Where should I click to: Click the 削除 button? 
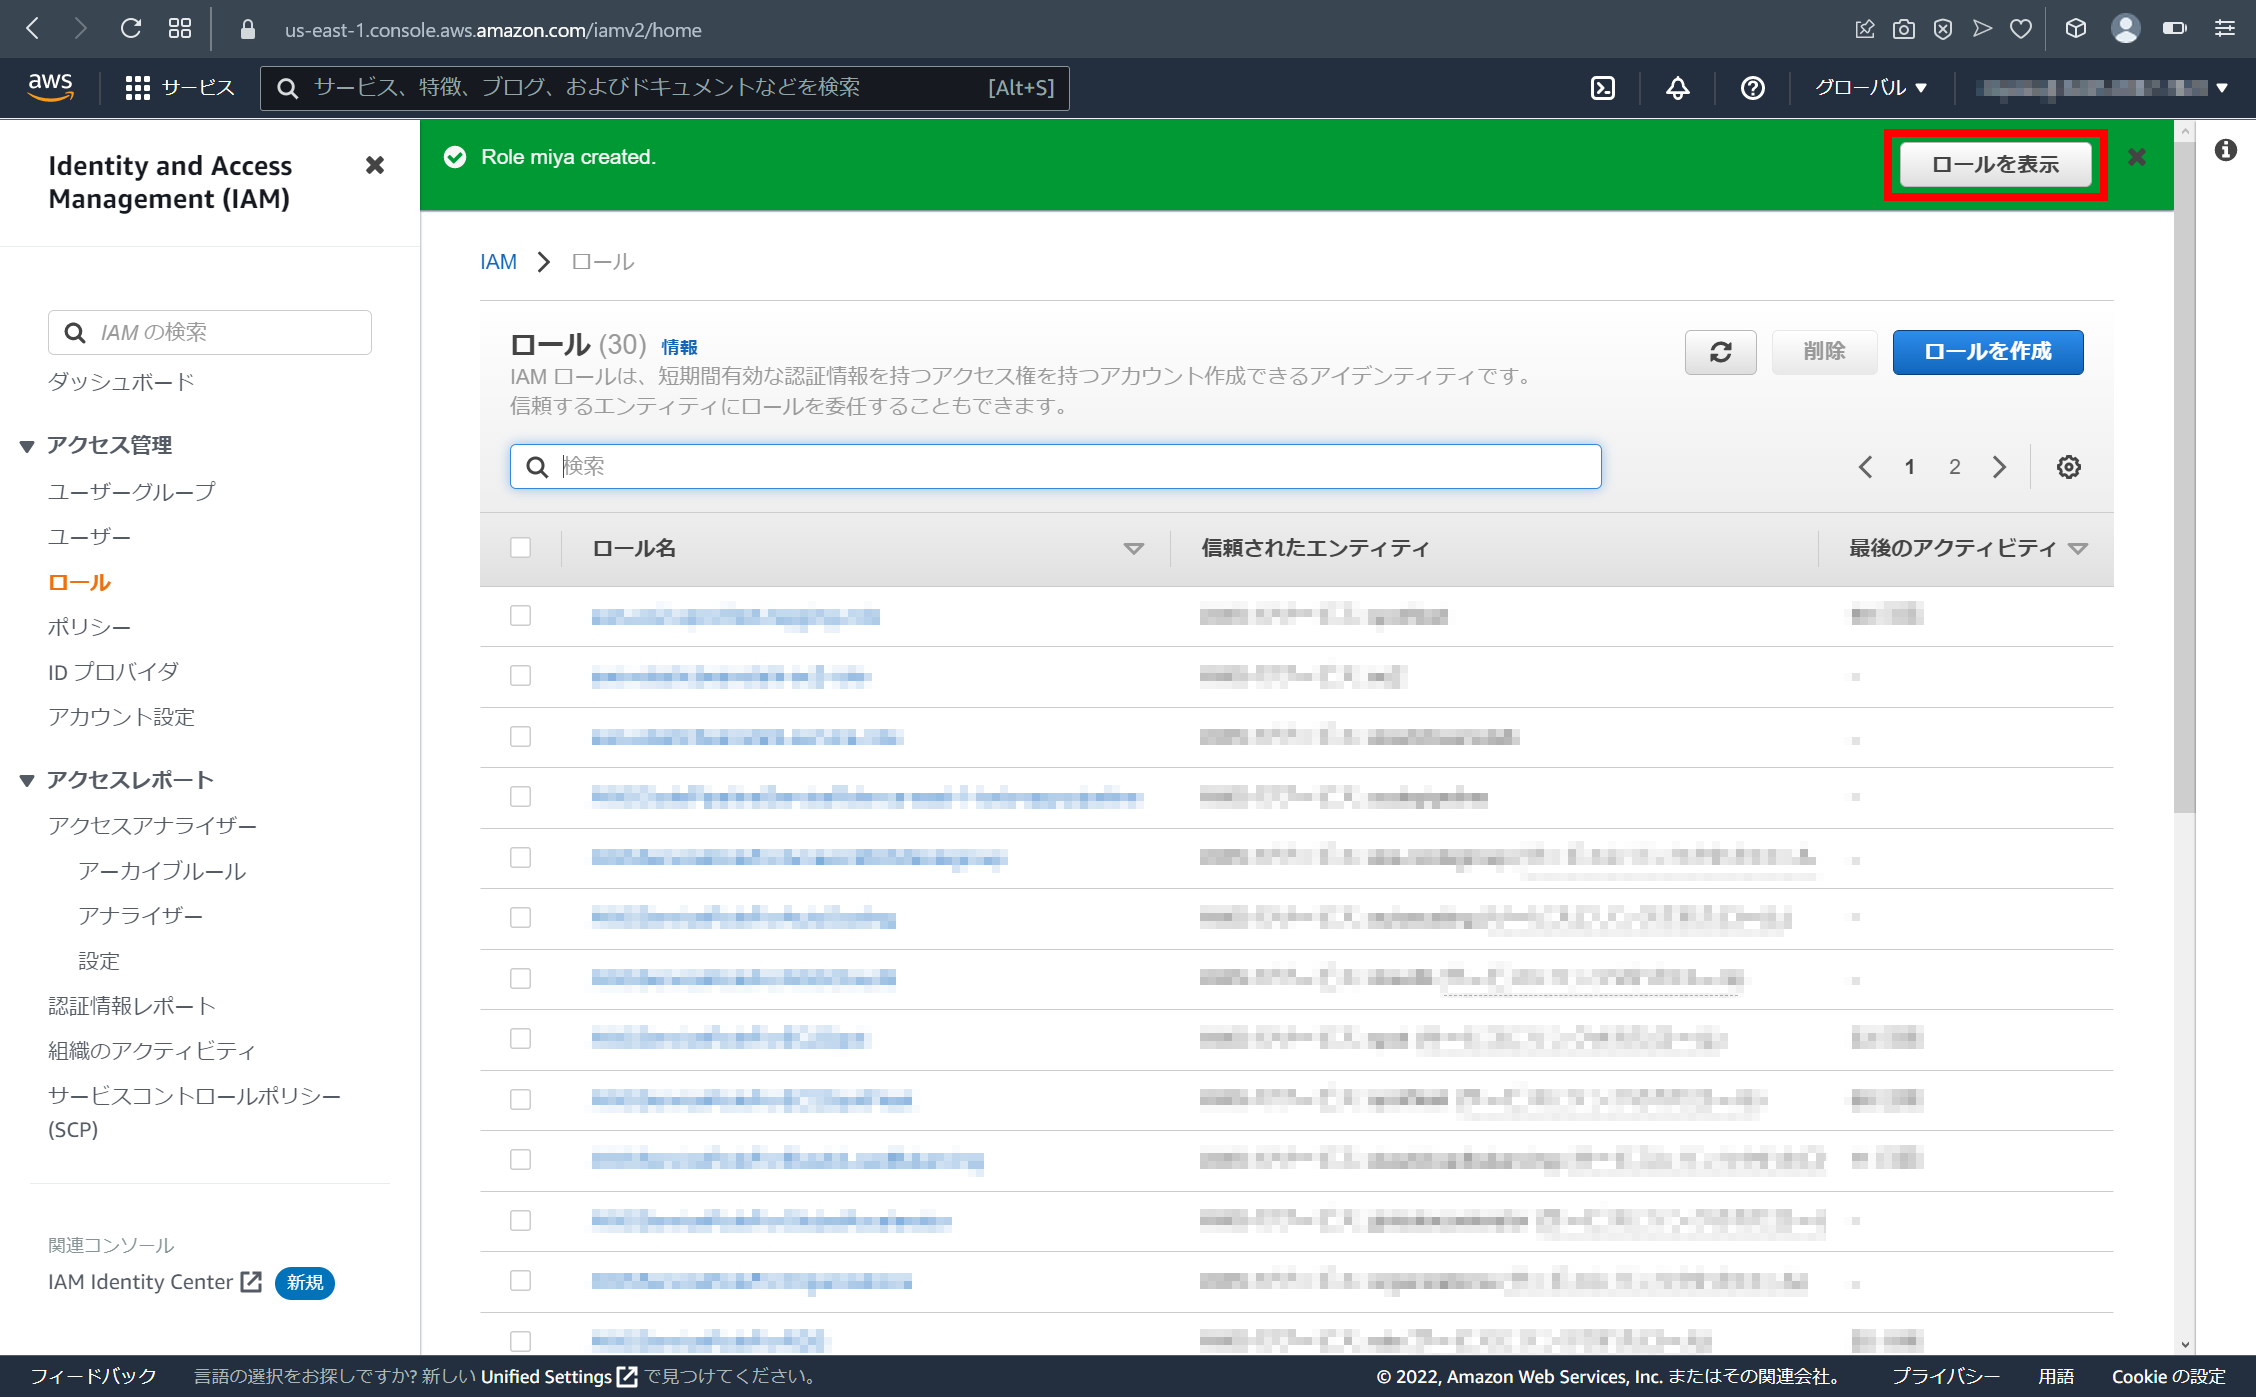1824,352
